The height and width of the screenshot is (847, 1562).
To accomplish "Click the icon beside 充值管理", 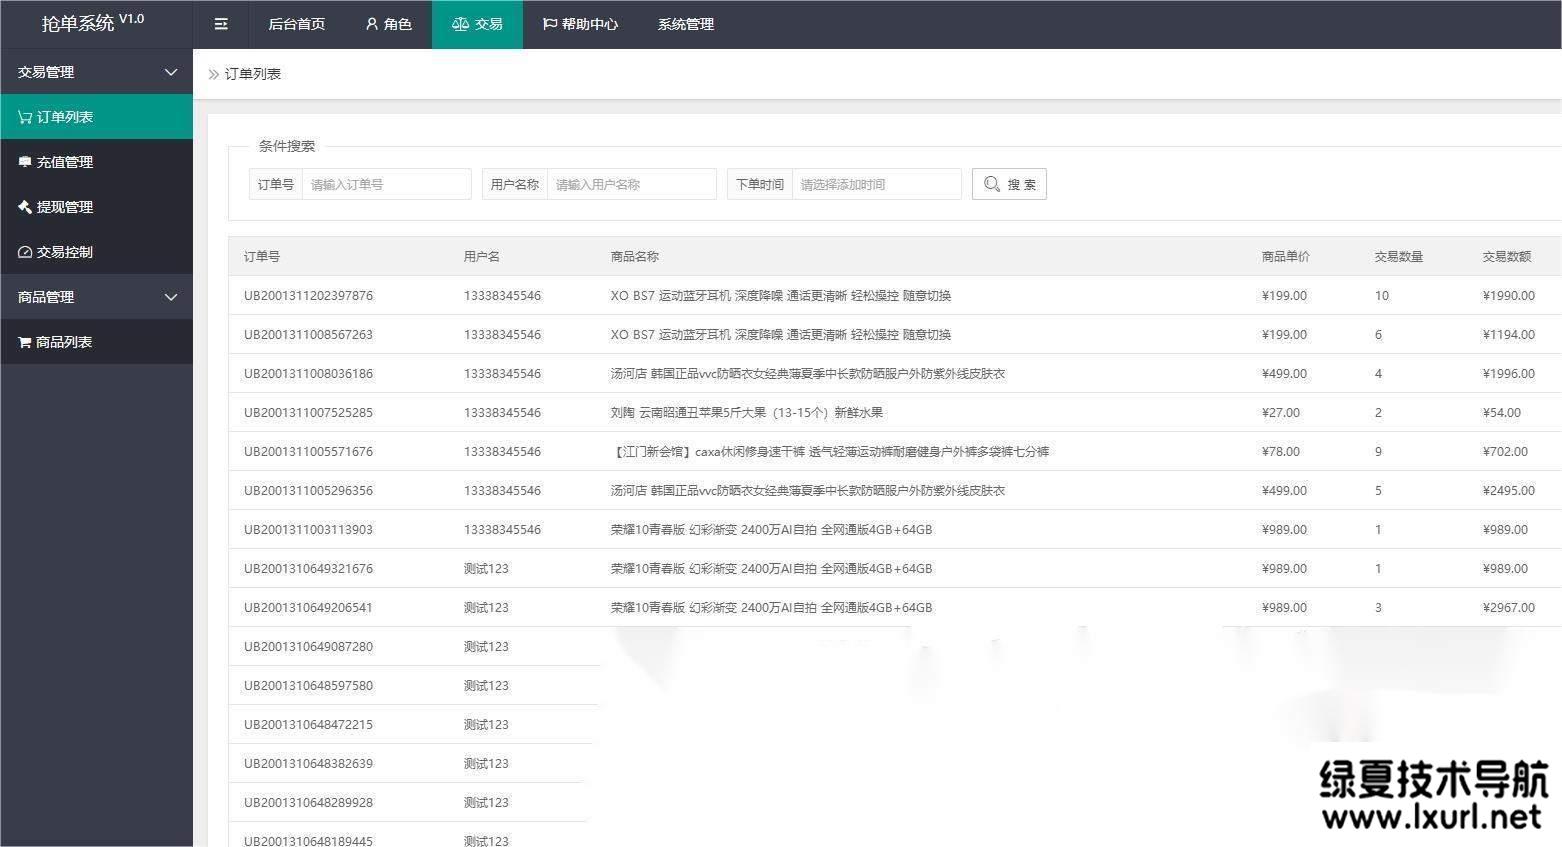I will (x=25, y=162).
